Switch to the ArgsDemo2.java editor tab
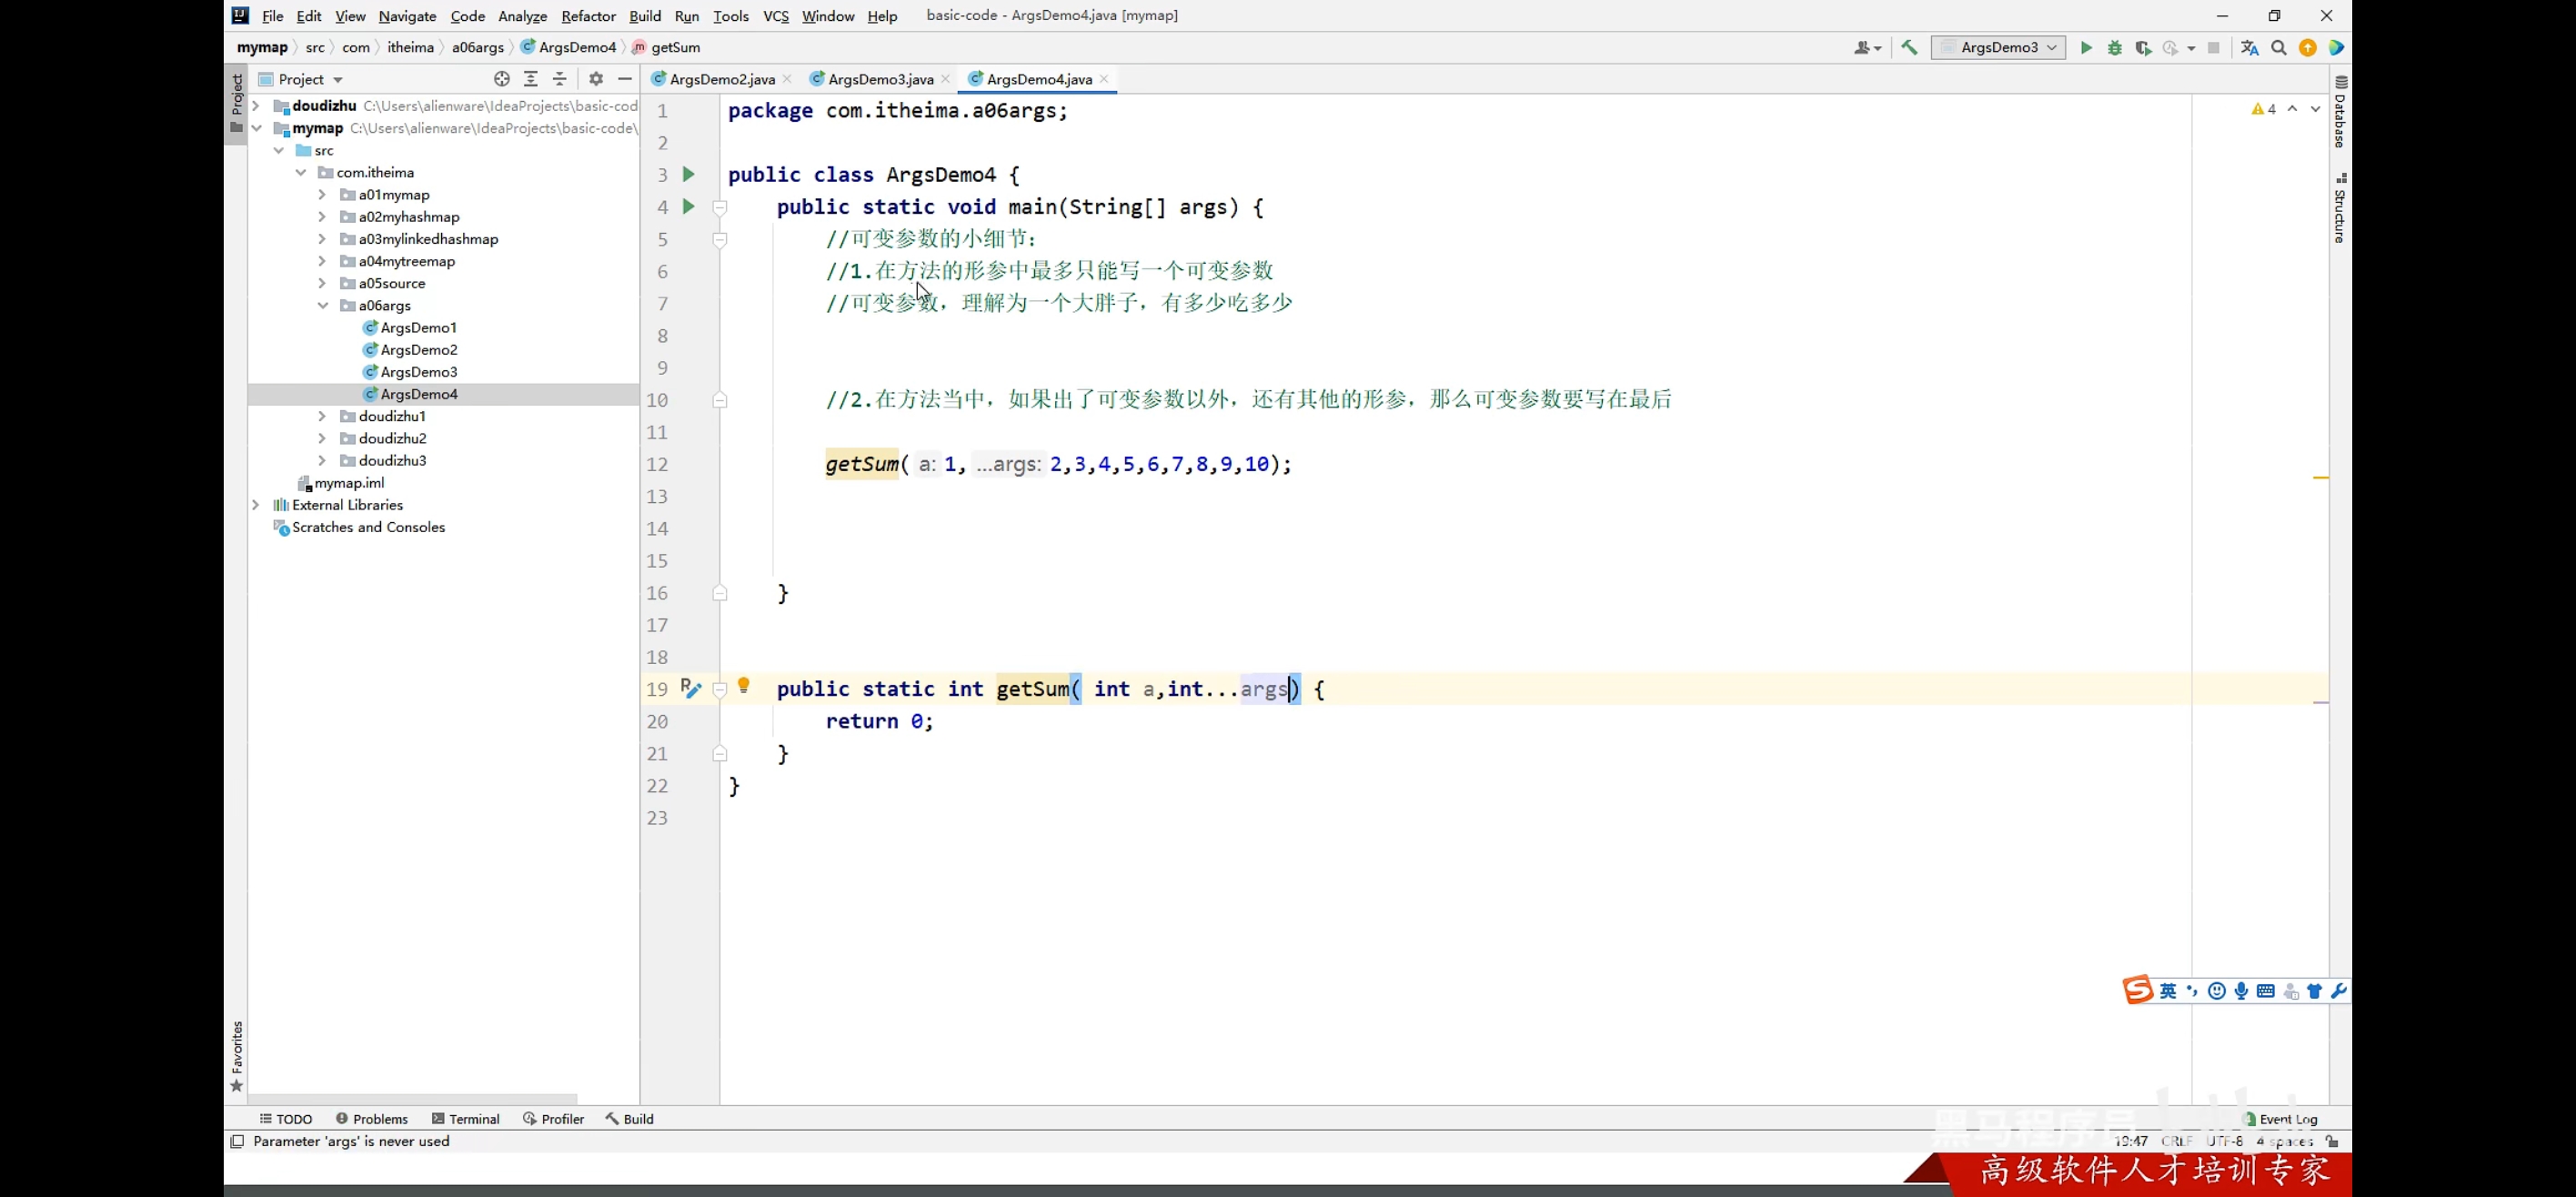The height and width of the screenshot is (1197, 2576). 721,79
